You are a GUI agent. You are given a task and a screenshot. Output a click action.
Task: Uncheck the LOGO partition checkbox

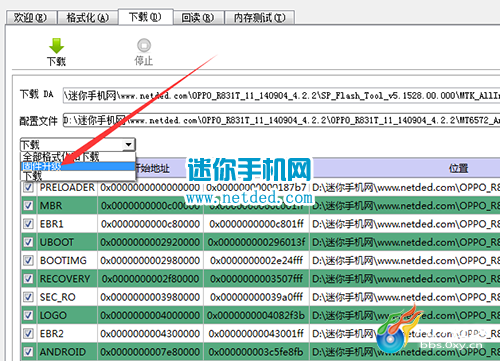28,315
